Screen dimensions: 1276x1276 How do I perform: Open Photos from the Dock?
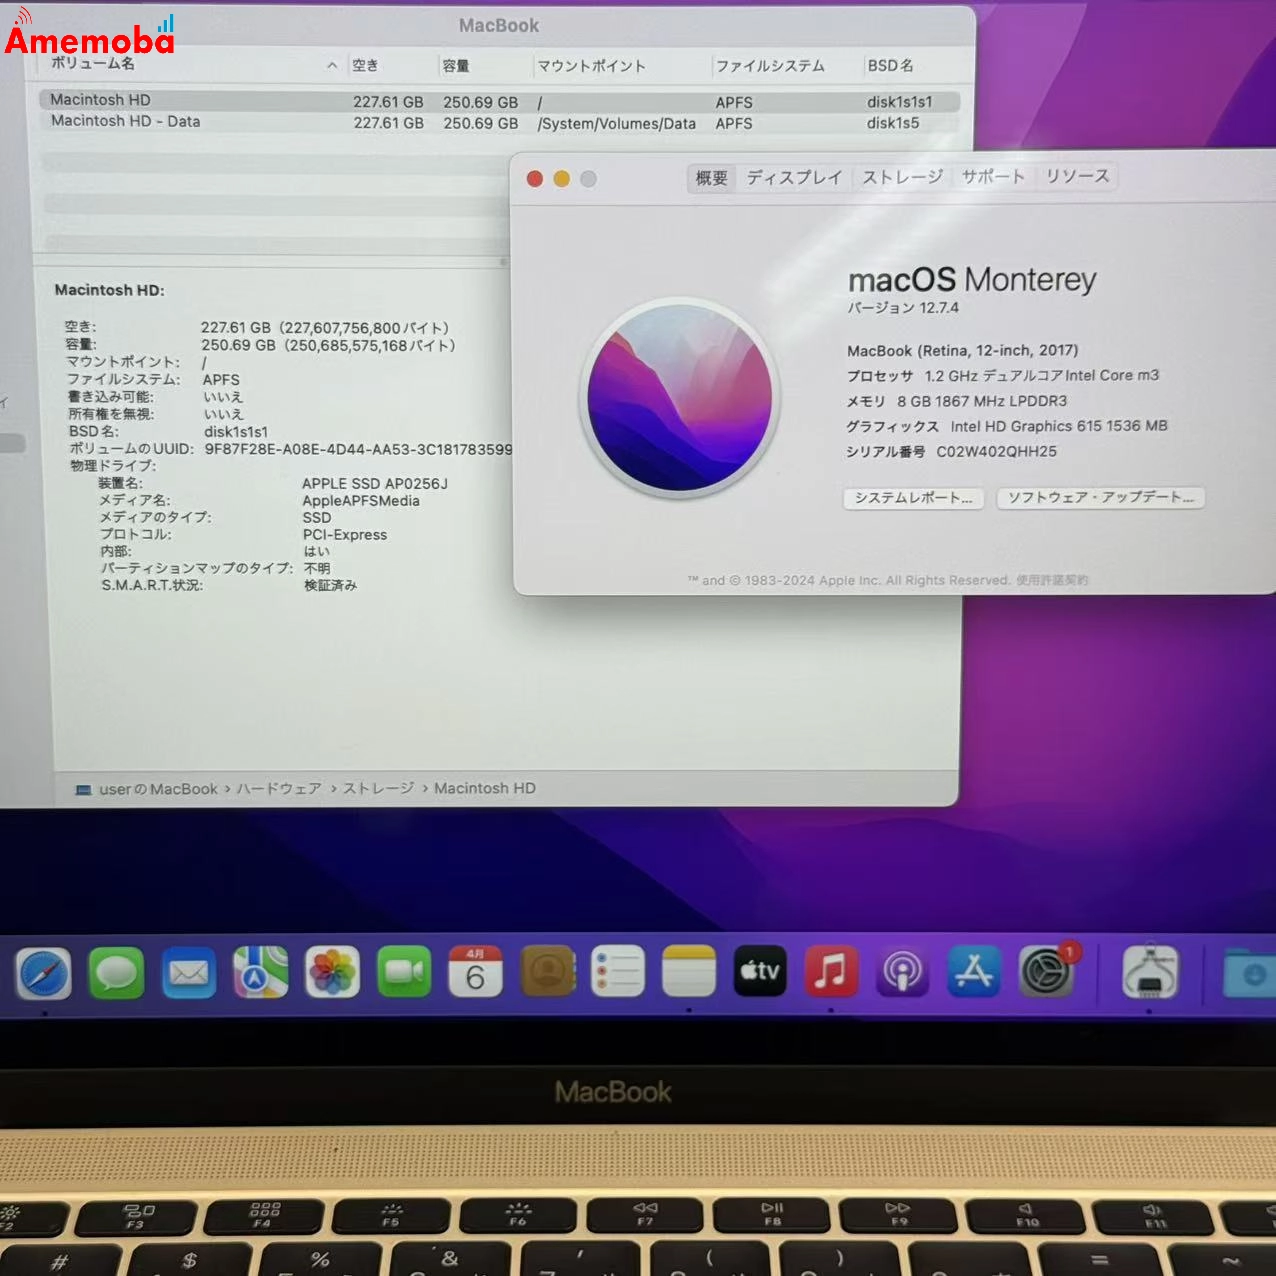click(x=332, y=972)
